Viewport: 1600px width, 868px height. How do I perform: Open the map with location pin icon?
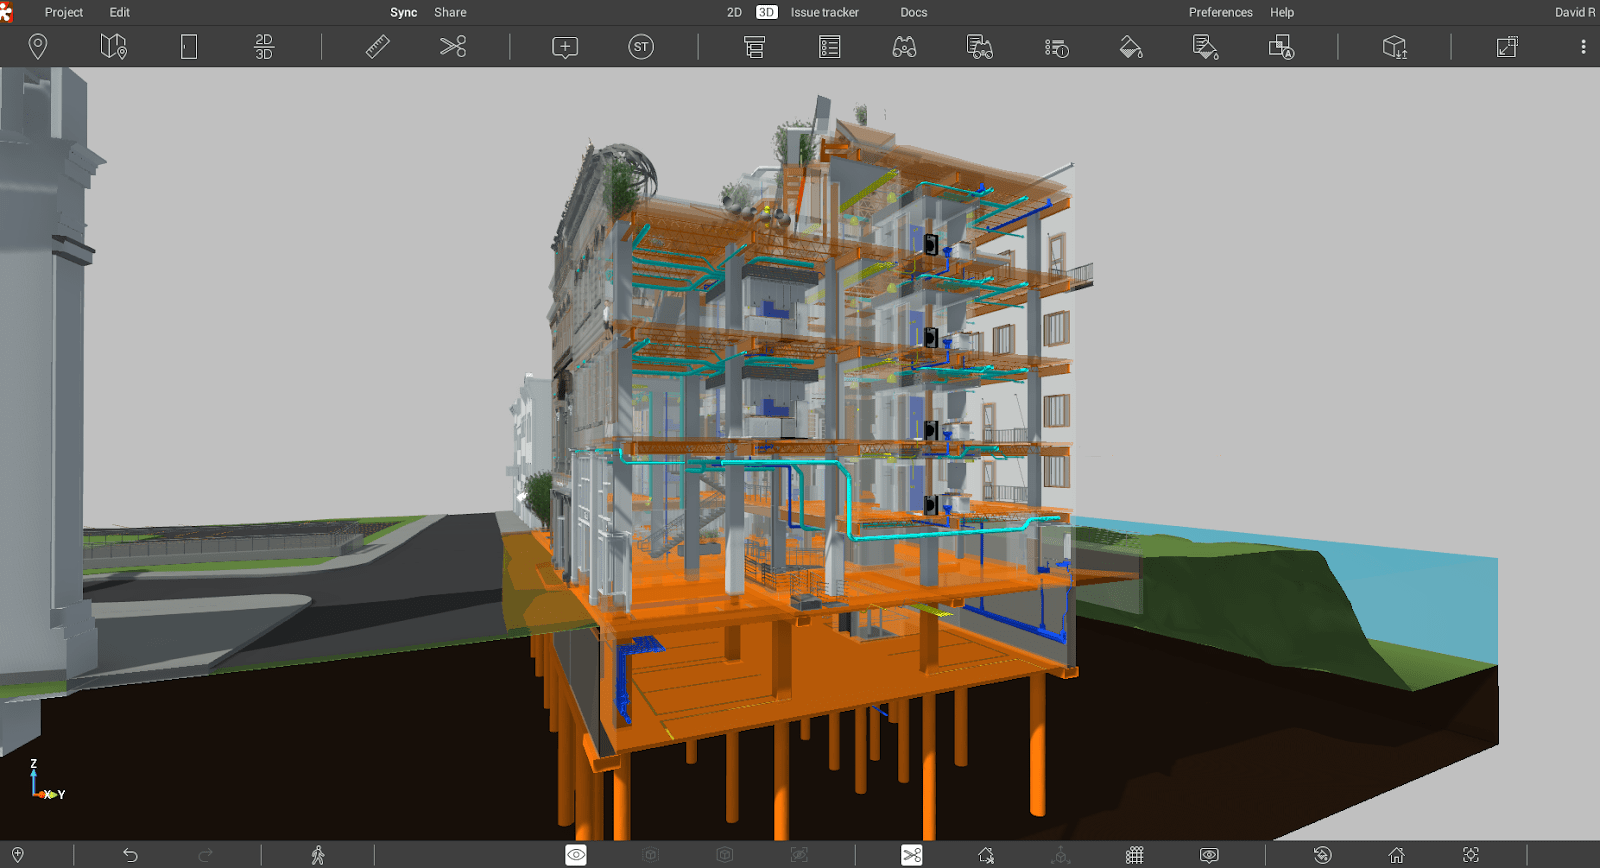[114, 46]
